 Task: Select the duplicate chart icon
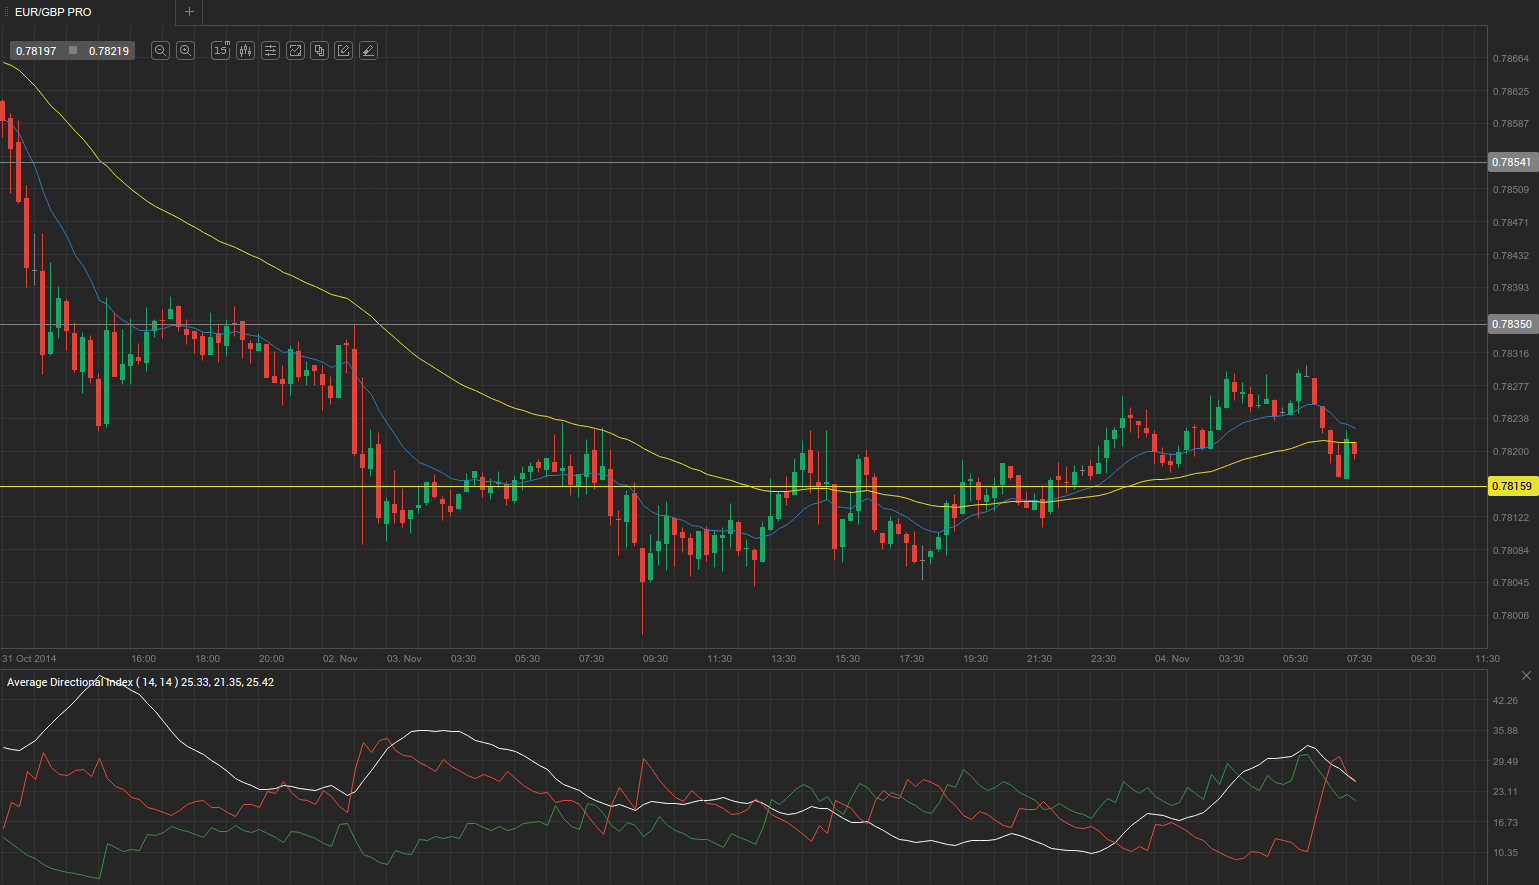319,50
